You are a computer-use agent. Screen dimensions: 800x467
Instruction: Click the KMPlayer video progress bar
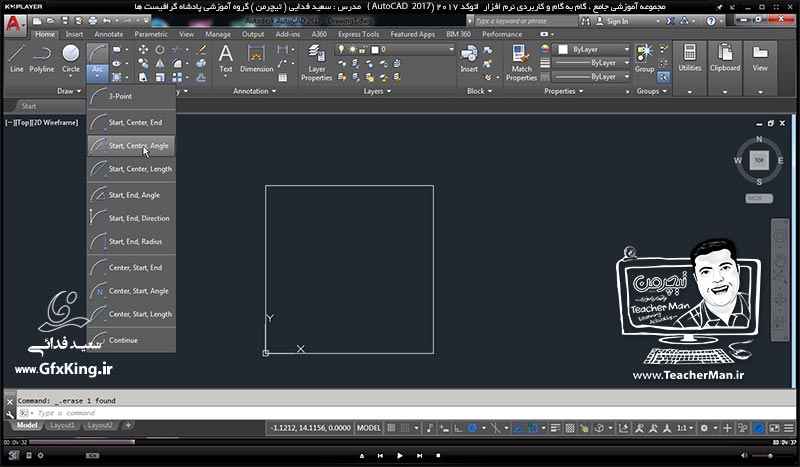[x=399, y=443]
